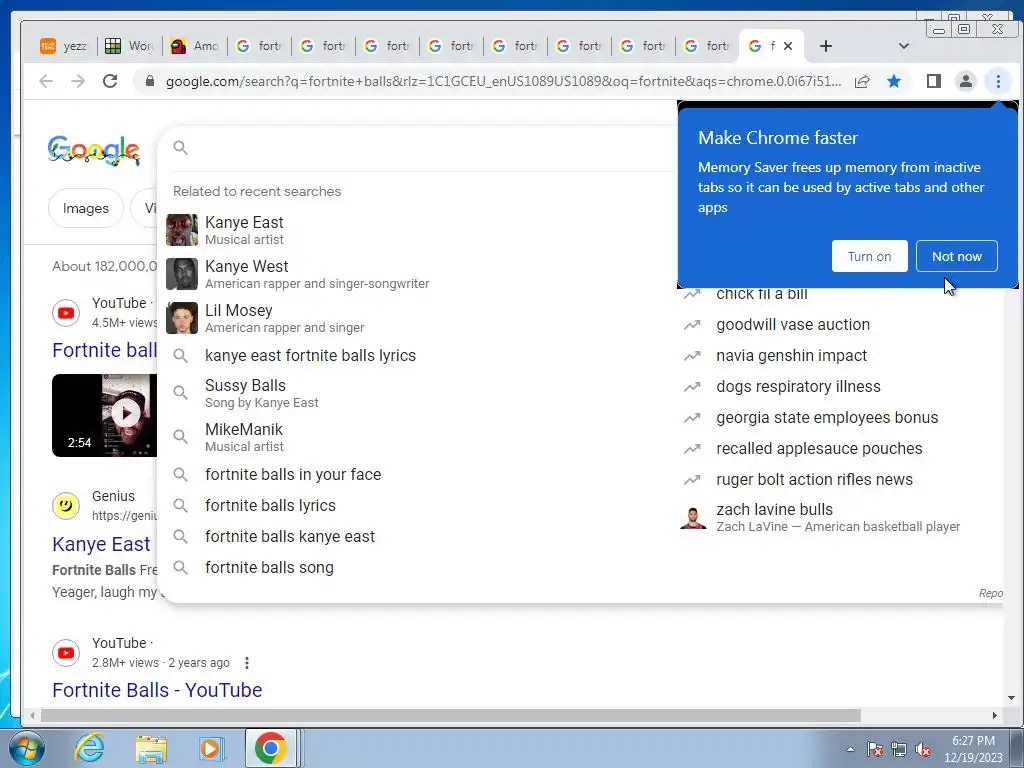Open the 'Kanye East' Genius result link
This screenshot has width=1024, height=768.
[101, 544]
